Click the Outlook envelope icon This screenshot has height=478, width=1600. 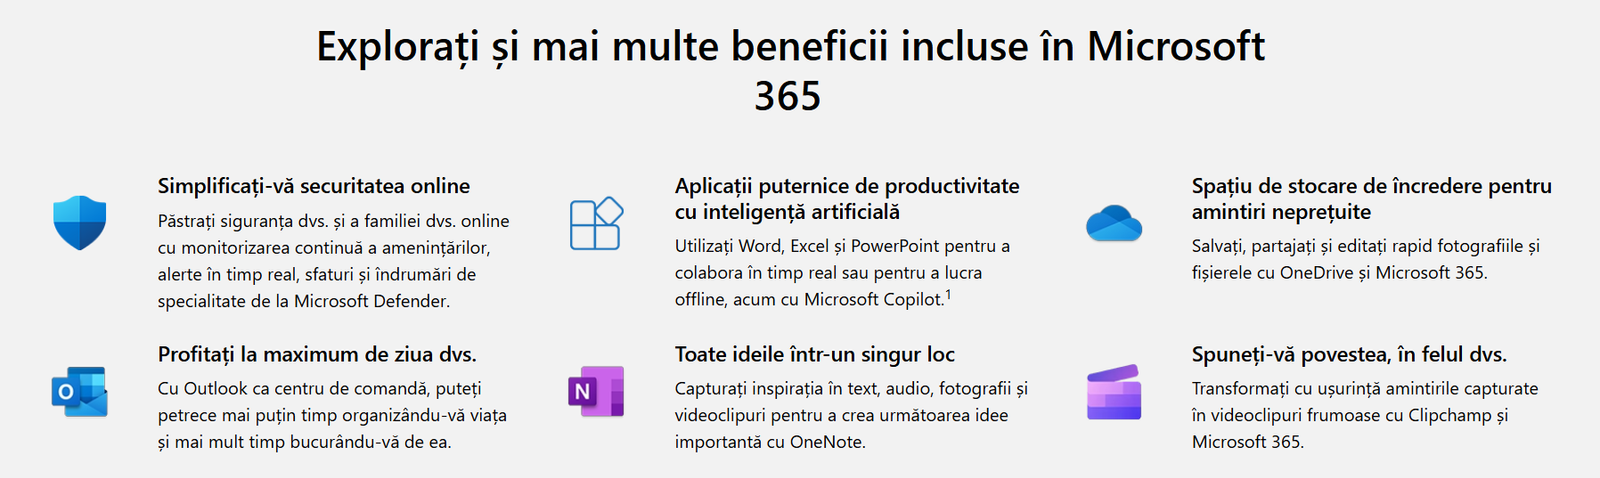80,392
